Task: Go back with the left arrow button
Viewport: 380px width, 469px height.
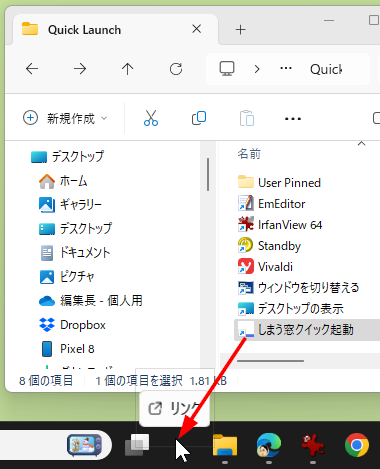Action: point(32,69)
